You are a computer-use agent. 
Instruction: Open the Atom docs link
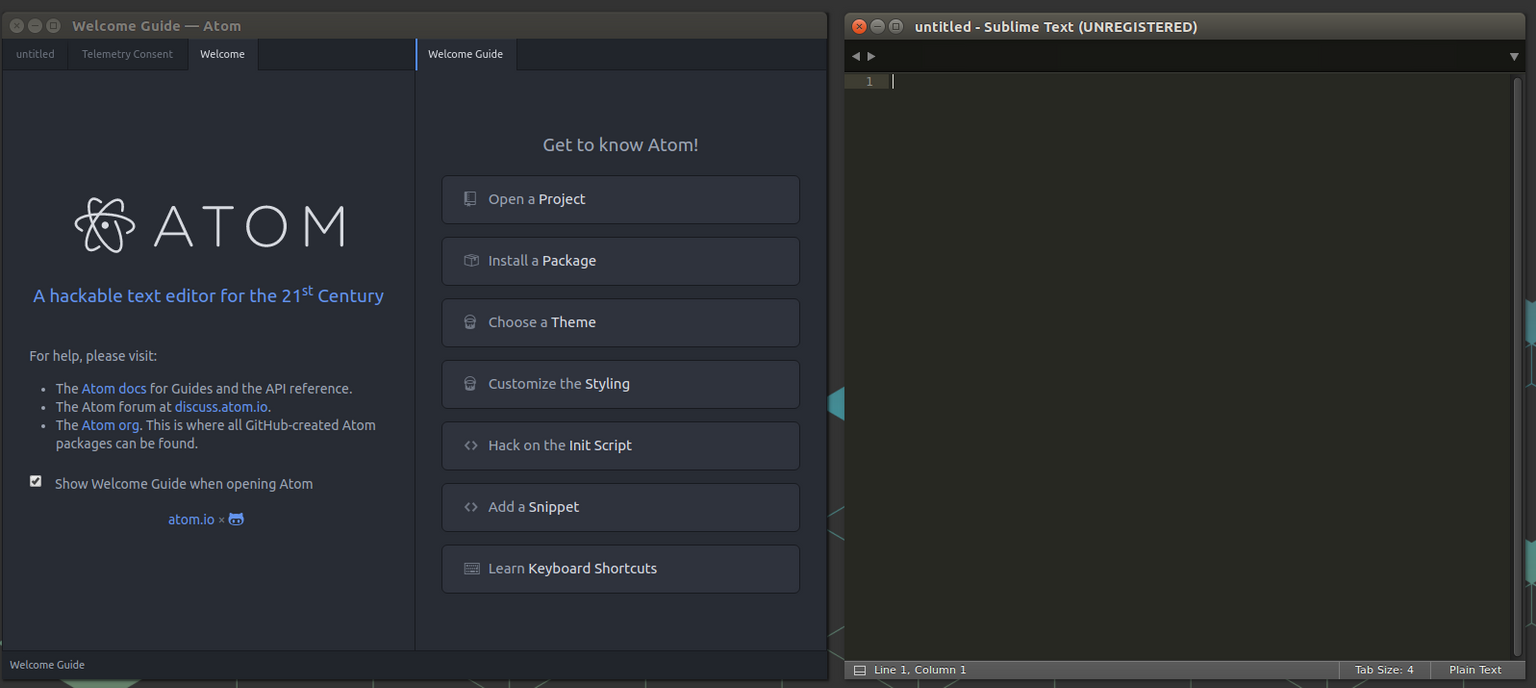(114, 389)
